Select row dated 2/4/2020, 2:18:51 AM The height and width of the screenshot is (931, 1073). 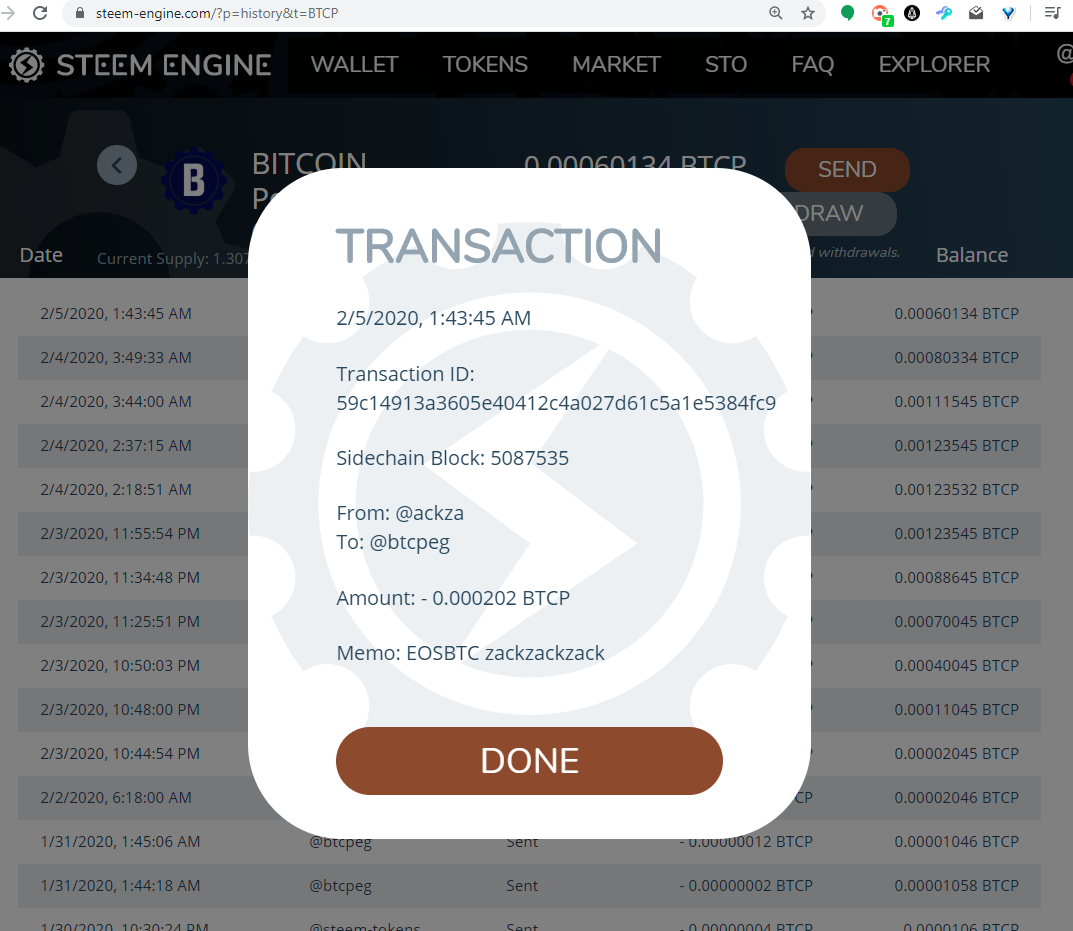529,489
